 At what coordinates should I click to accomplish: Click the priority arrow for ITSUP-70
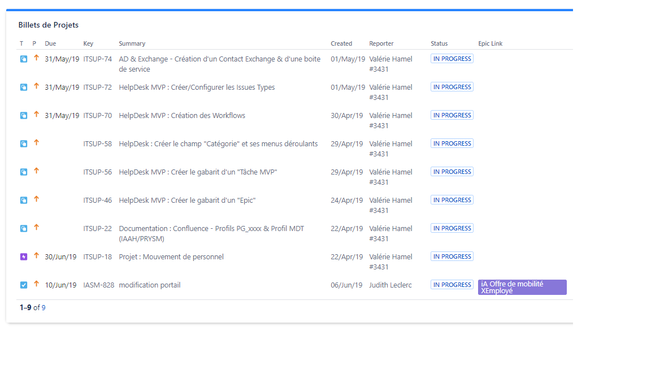click(x=36, y=114)
